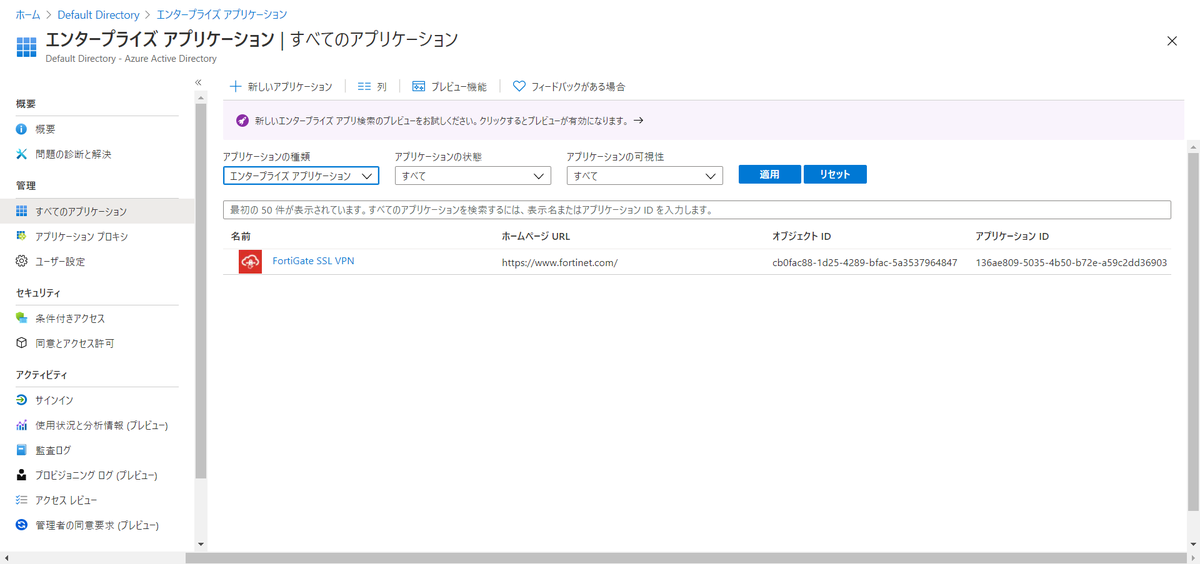The image size is (1200, 564).
Task: Select アクセス レビュー menu item
Action: point(97,500)
